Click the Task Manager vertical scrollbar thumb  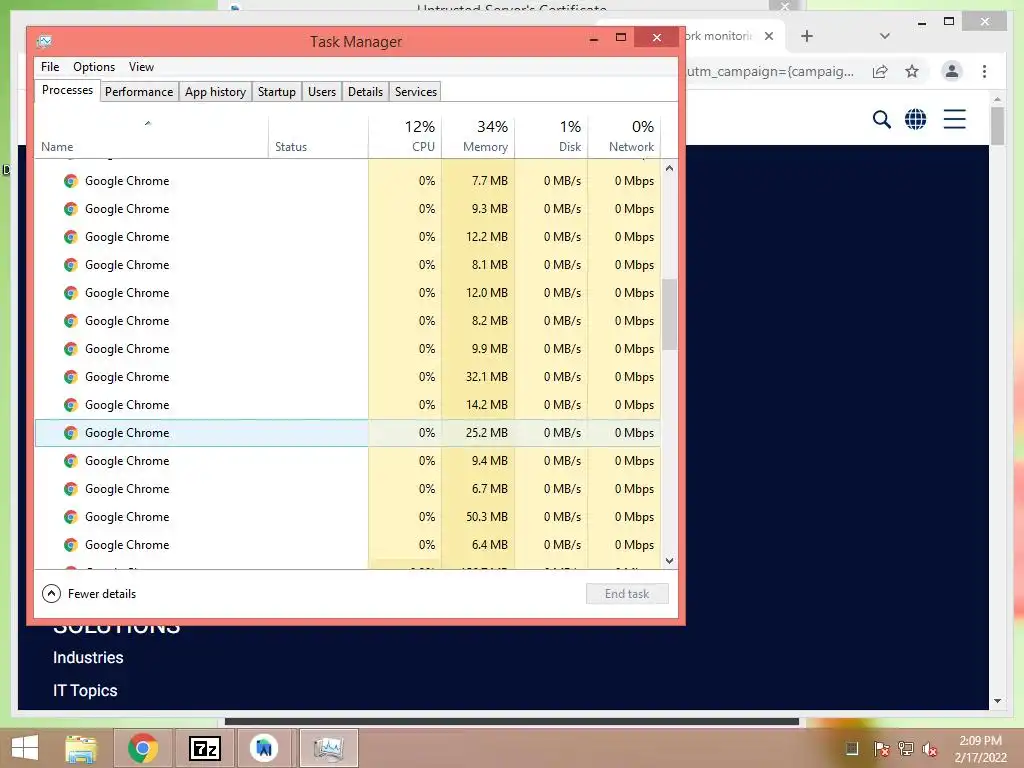click(669, 314)
